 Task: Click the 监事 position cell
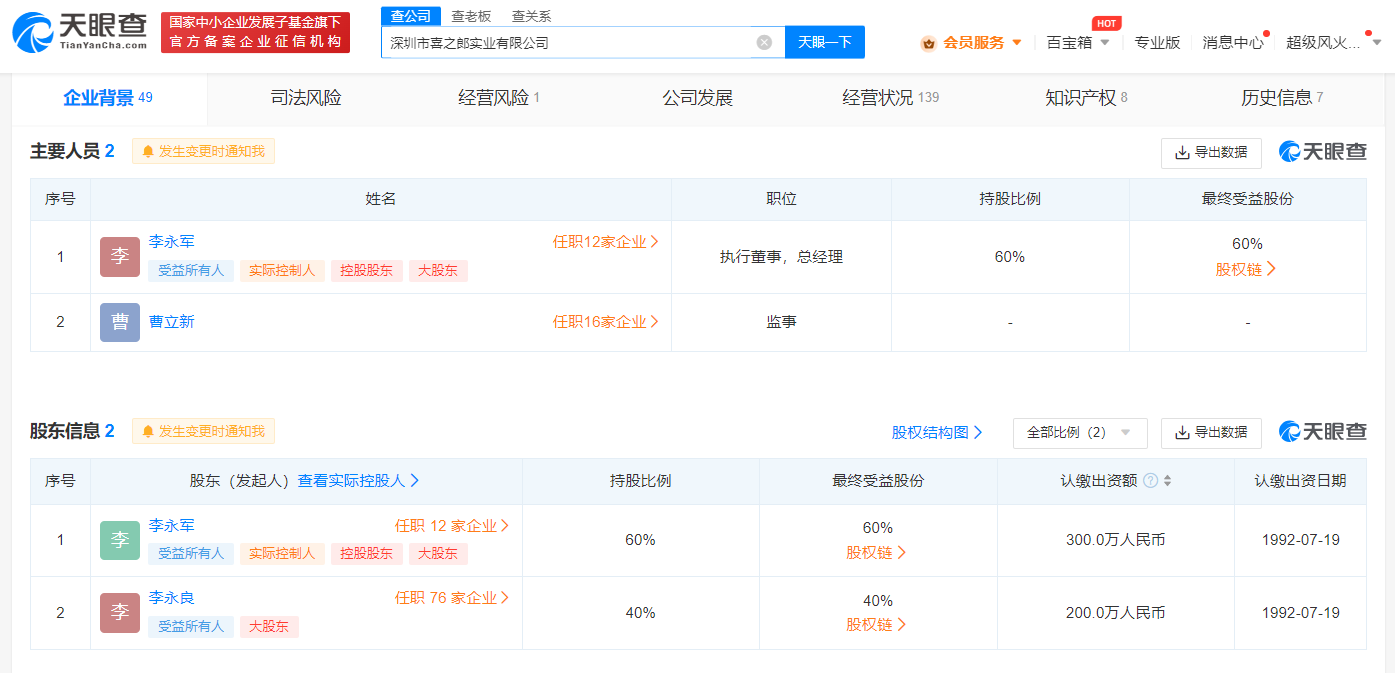[781, 322]
